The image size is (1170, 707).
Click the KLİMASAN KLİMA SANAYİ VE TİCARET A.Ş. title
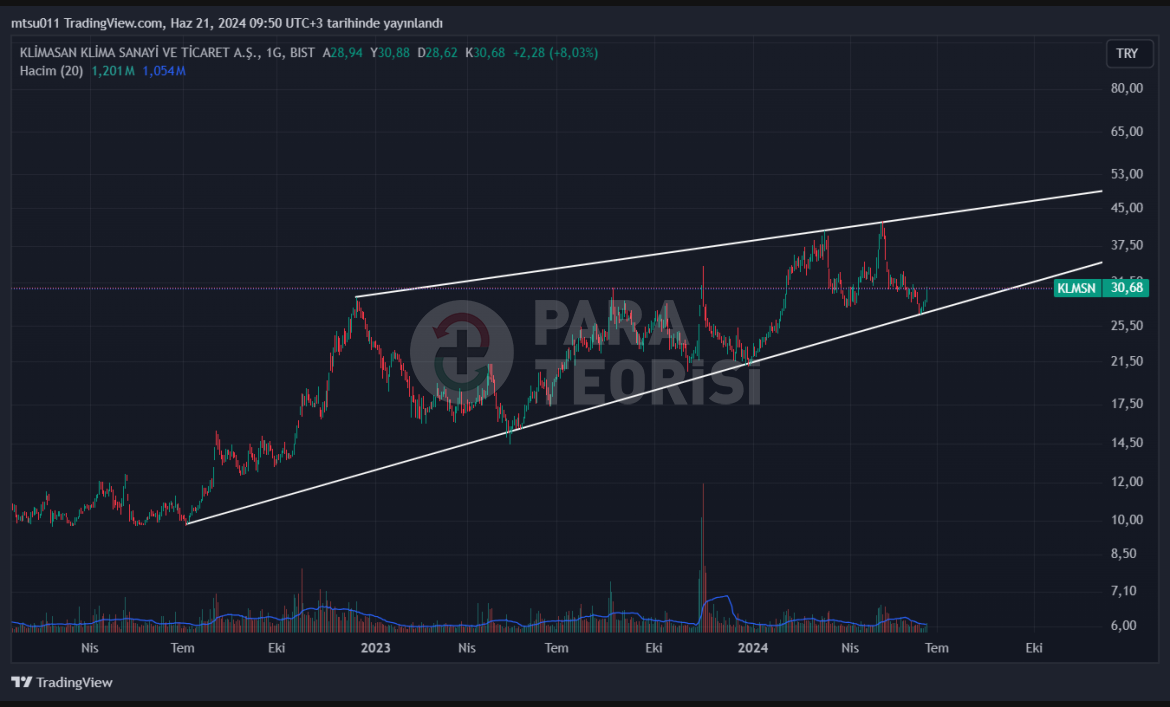(x=139, y=53)
